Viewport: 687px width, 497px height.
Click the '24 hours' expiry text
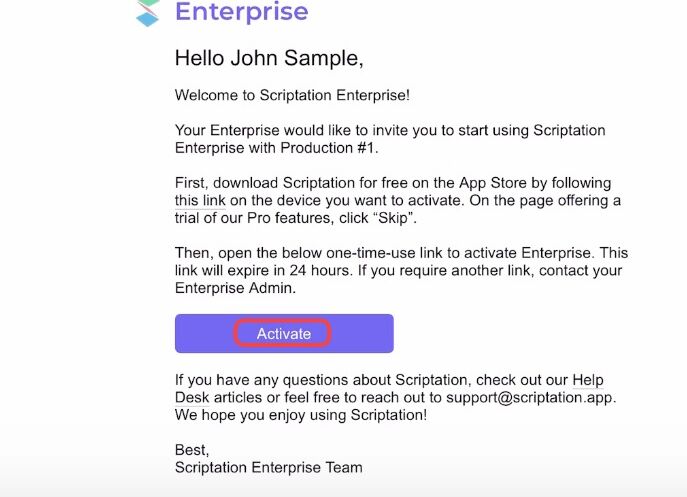coord(319,270)
